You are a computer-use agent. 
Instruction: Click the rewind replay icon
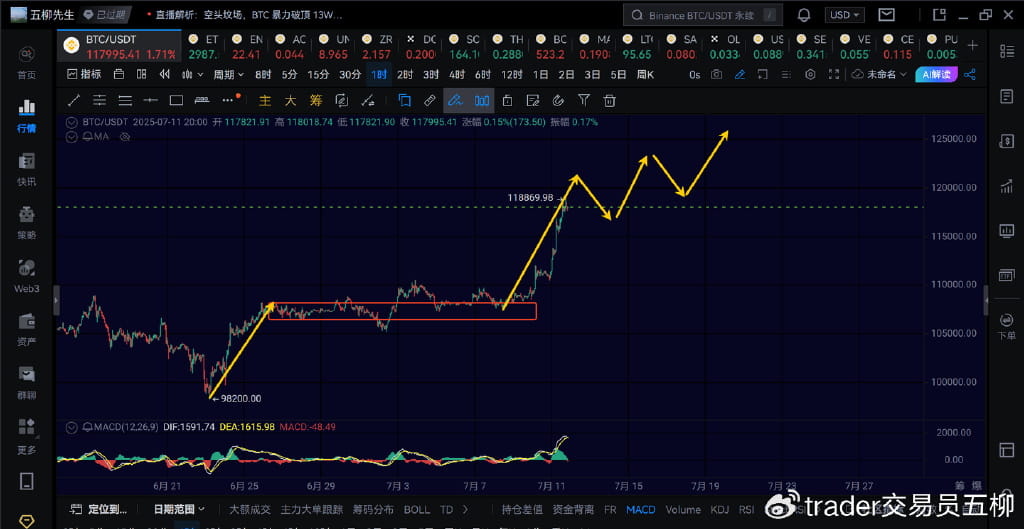pos(165,74)
